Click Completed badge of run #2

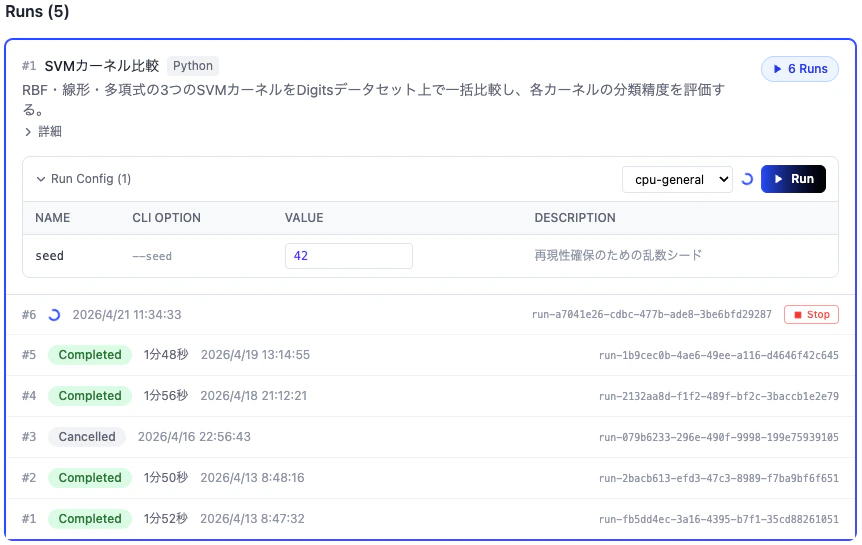pos(90,478)
